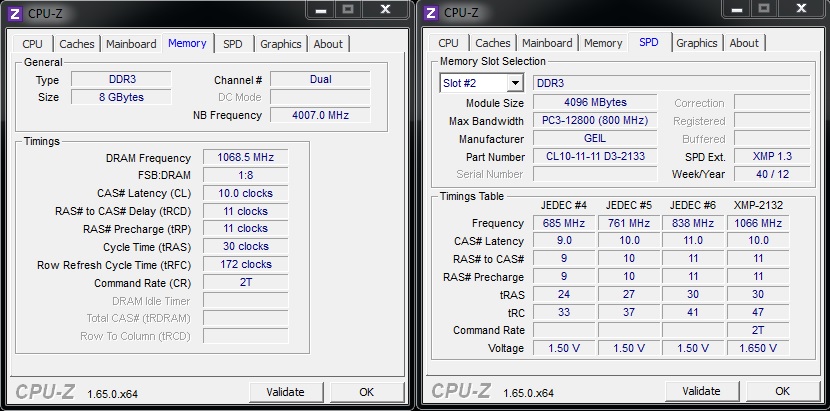This screenshot has height=411, width=830.
Task: Click the empty Serial Number field
Action: click(x=595, y=174)
